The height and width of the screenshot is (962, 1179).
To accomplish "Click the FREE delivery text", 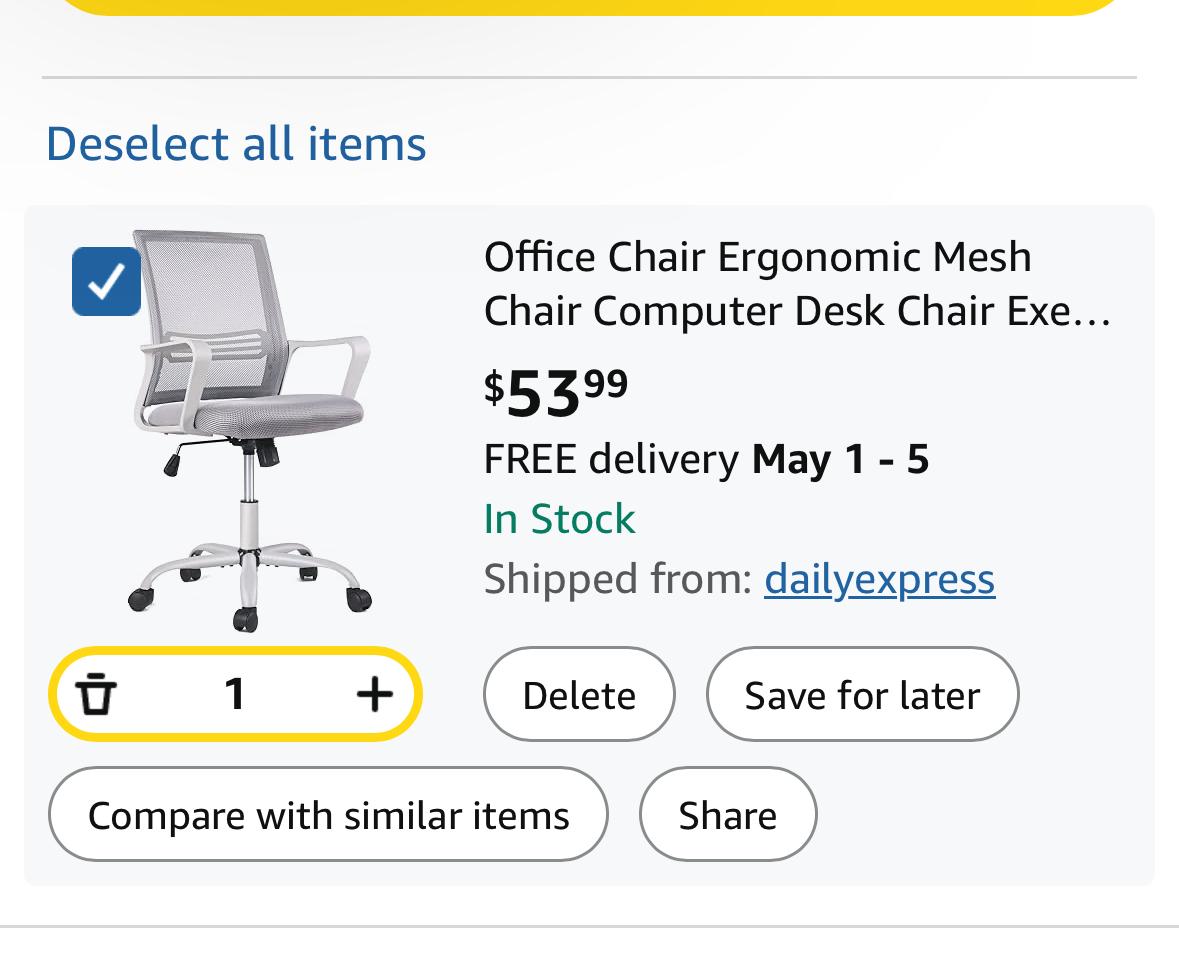I will pos(611,459).
